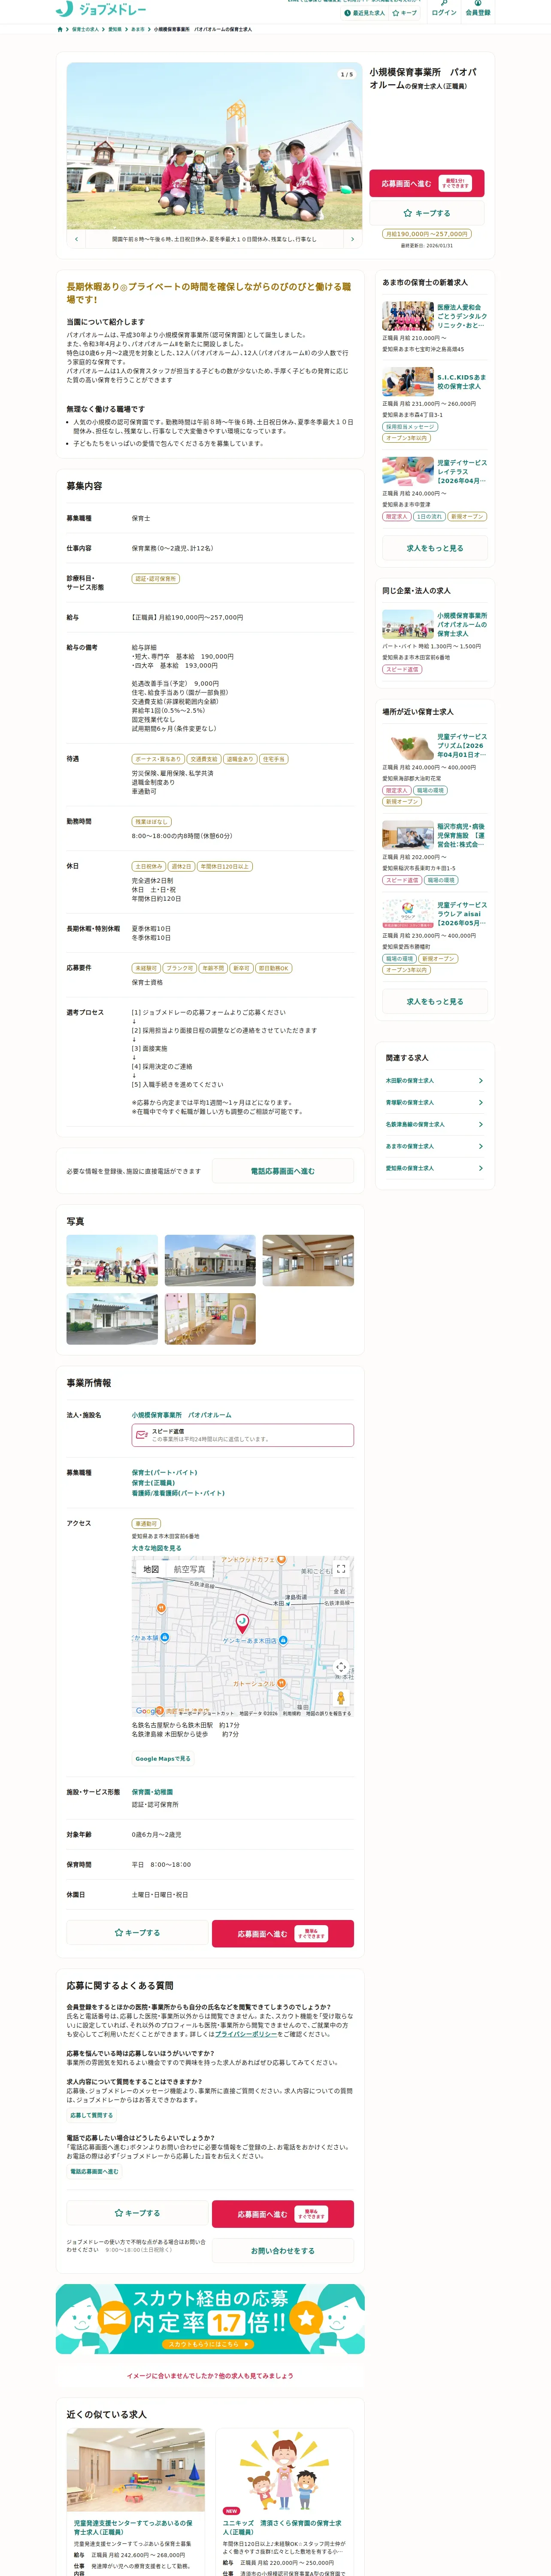Show previous photo in main carousel
The width and height of the screenshot is (551, 2576).
click(77, 239)
